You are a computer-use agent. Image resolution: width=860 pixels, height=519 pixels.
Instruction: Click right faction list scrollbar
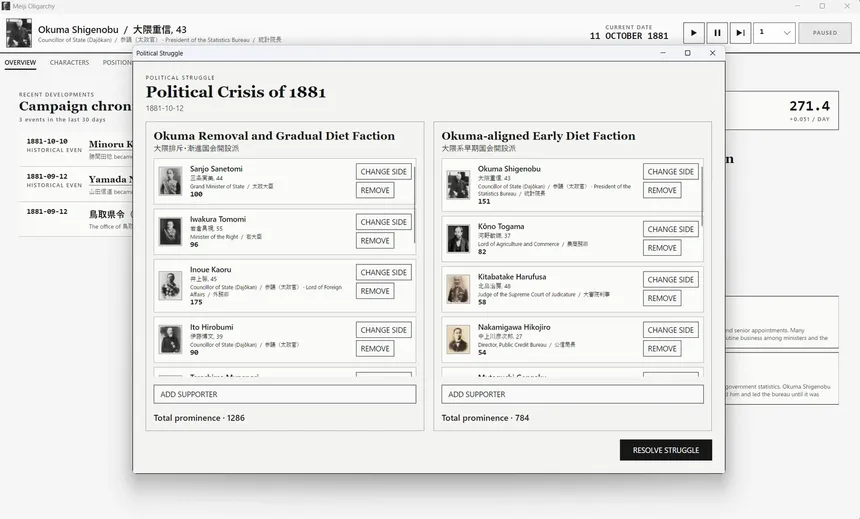coord(702,196)
